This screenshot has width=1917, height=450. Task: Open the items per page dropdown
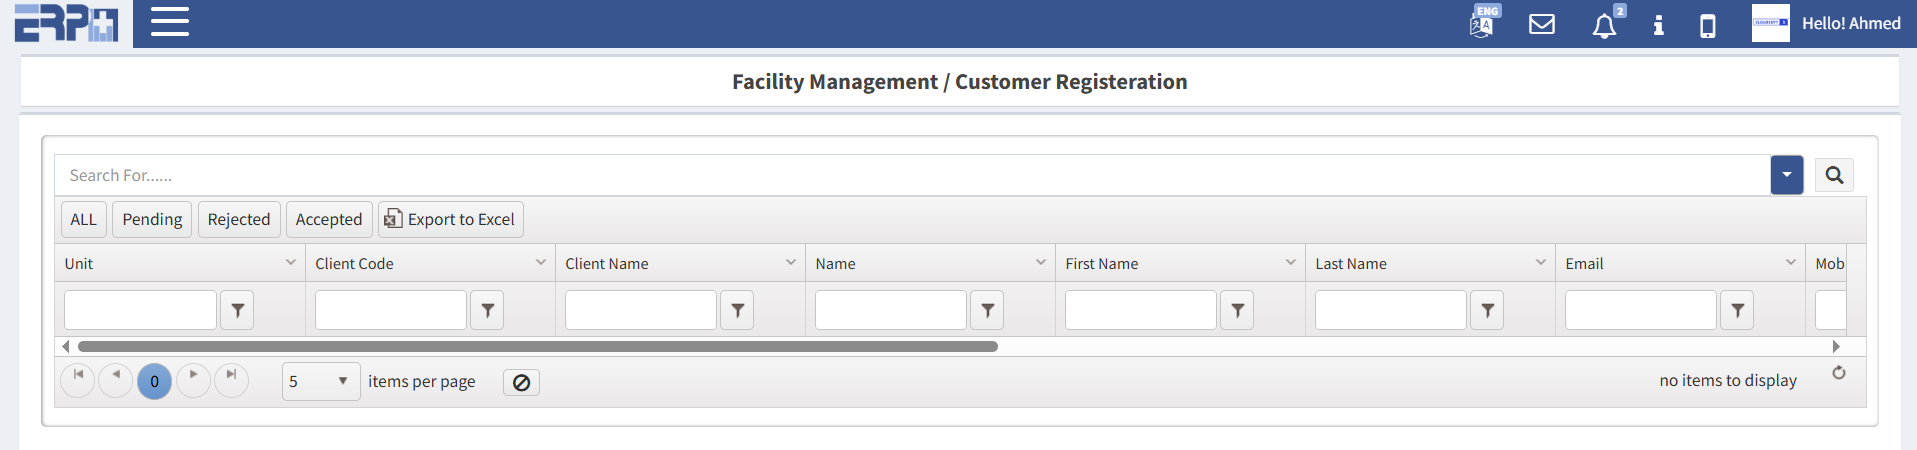click(320, 381)
